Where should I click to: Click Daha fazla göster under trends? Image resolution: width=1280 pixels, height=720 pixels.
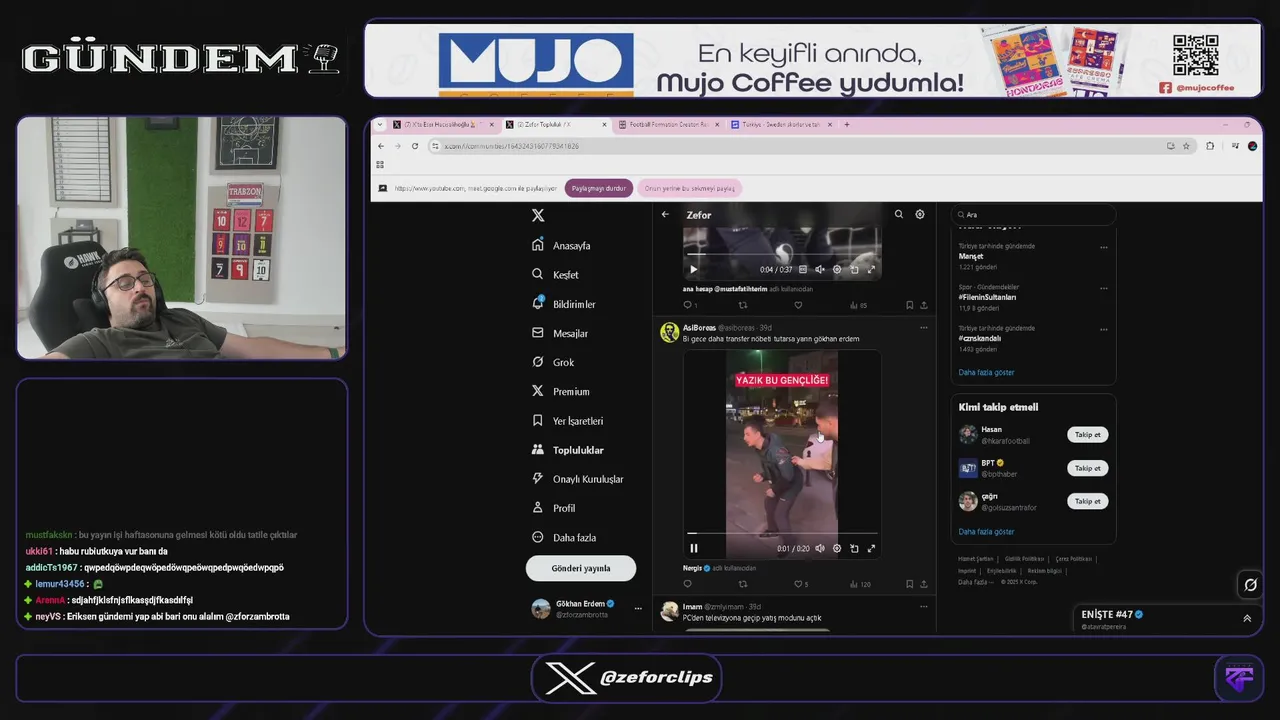click(x=986, y=372)
